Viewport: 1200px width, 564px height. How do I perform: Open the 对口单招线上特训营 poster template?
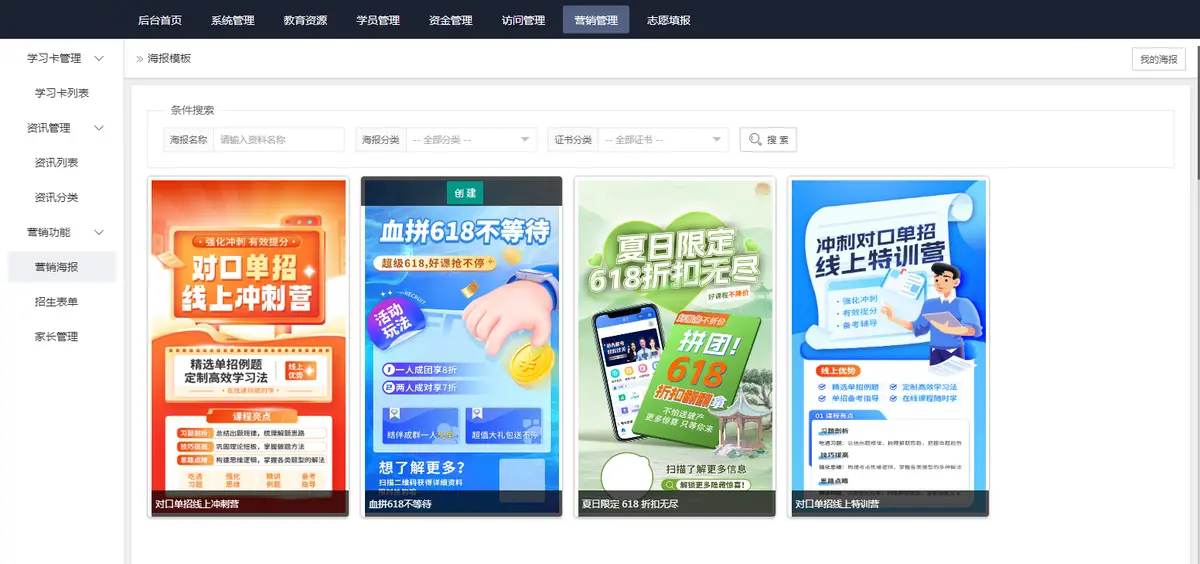(x=889, y=346)
